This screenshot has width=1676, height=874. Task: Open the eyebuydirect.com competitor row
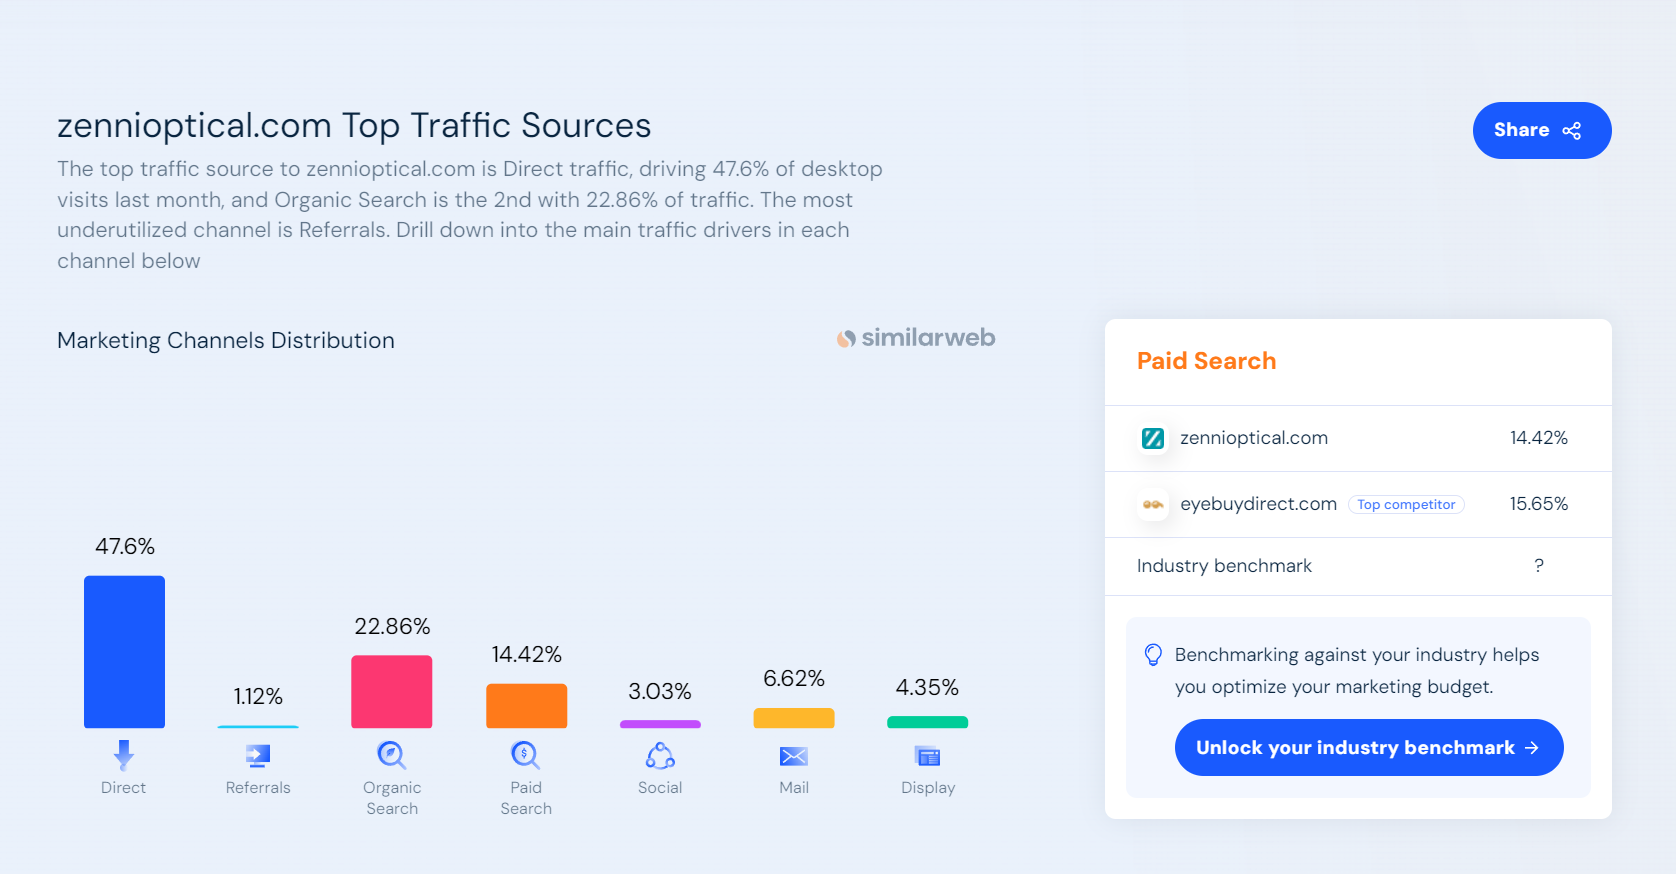(x=1358, y=504)
